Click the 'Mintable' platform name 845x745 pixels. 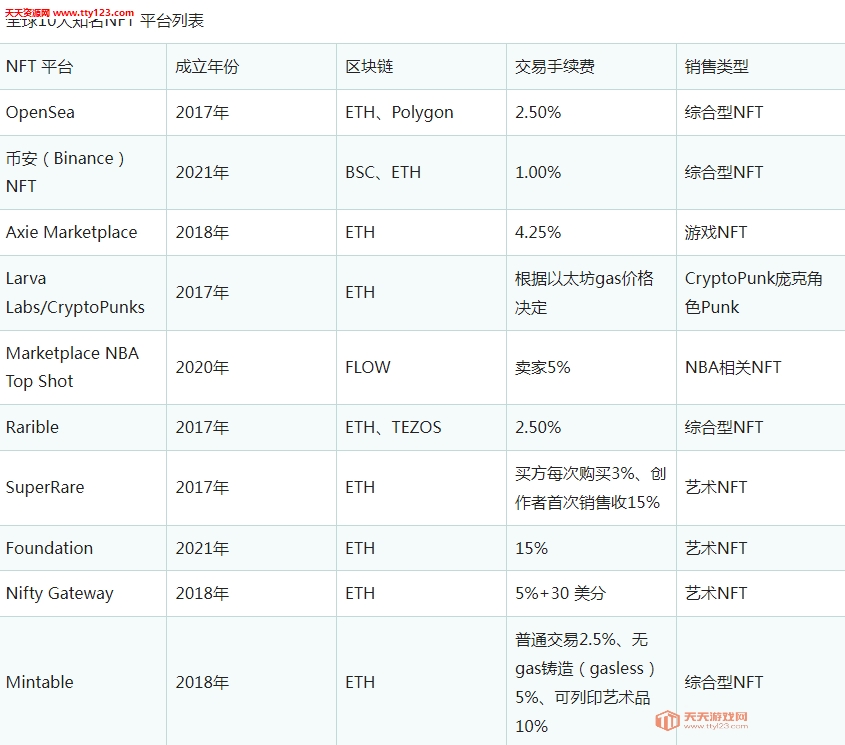click(x=40, y=682)
